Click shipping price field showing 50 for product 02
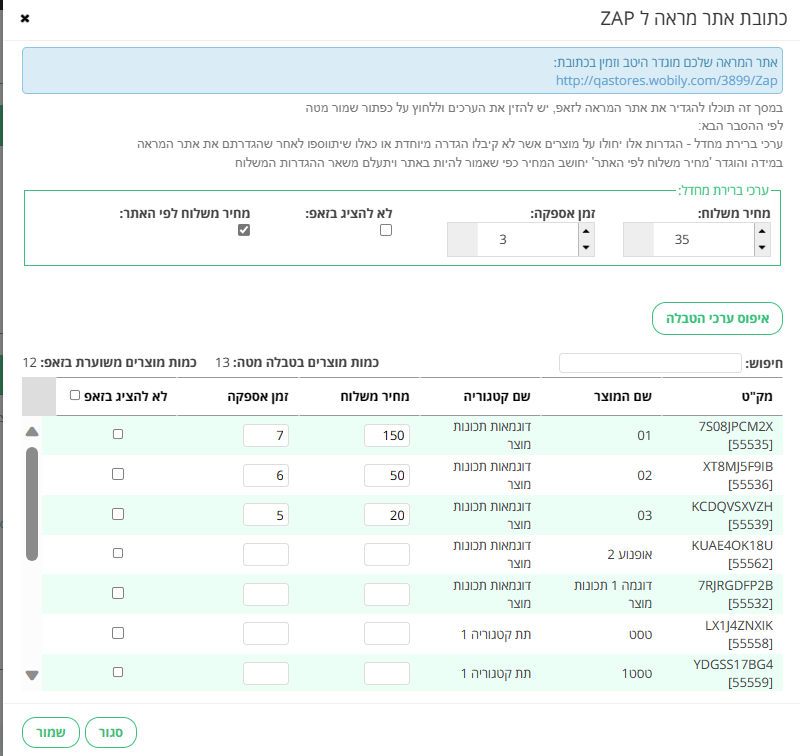This screenshot has width=800, height=756. point(387,475)
